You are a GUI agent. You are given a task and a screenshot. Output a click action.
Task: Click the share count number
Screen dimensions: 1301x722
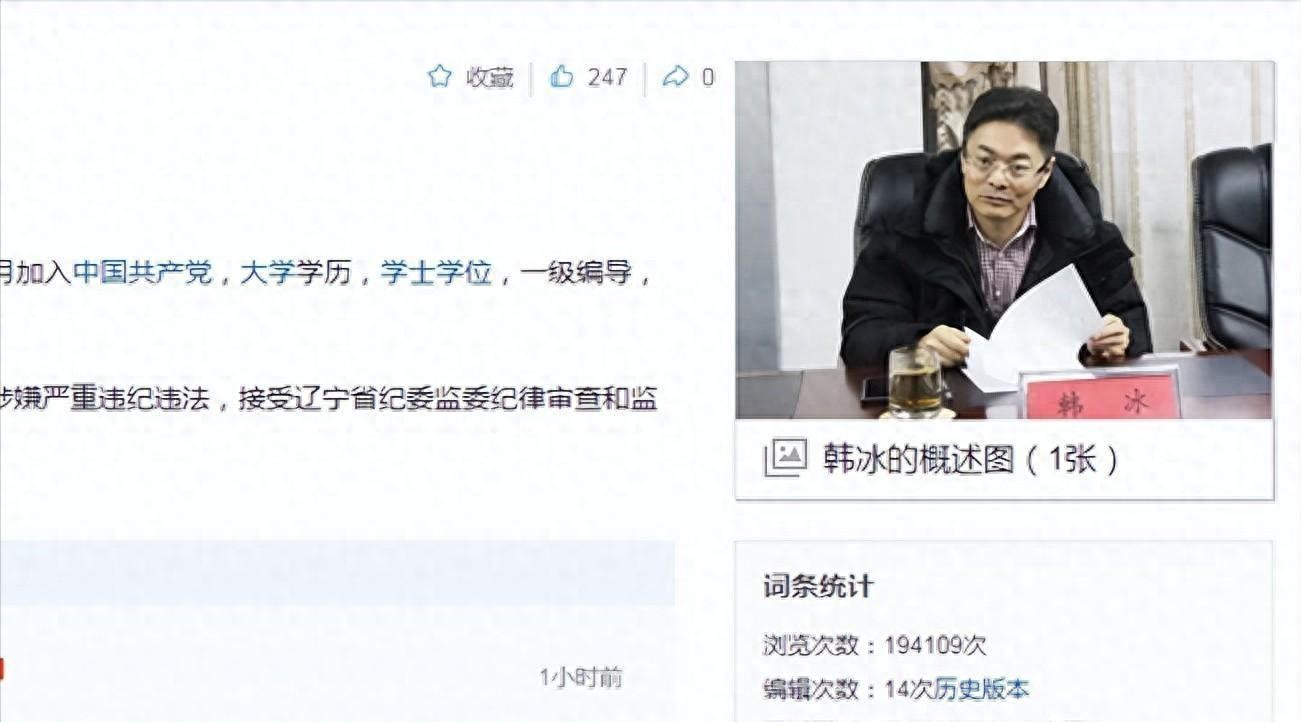tap(708, 77)
